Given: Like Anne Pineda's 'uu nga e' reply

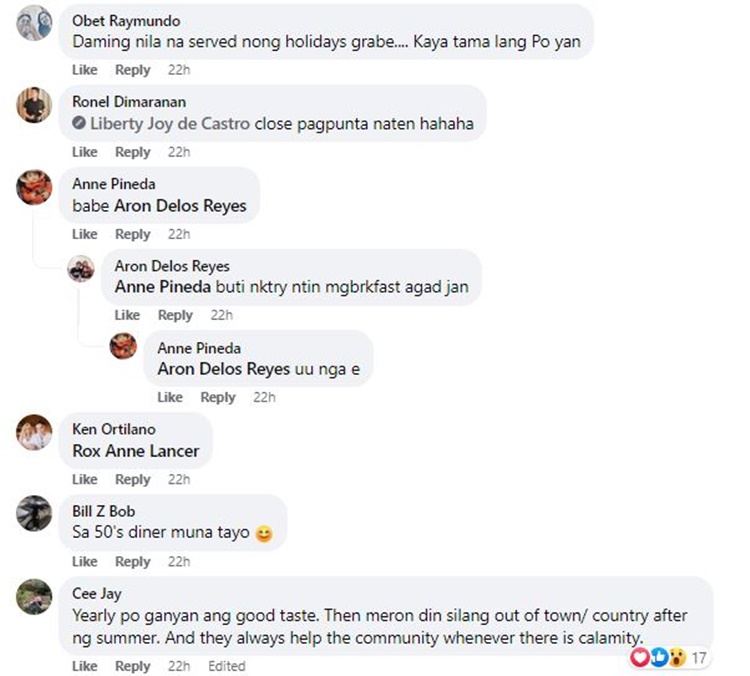Looking at the screenshot, I should click(x=170, y=397).
